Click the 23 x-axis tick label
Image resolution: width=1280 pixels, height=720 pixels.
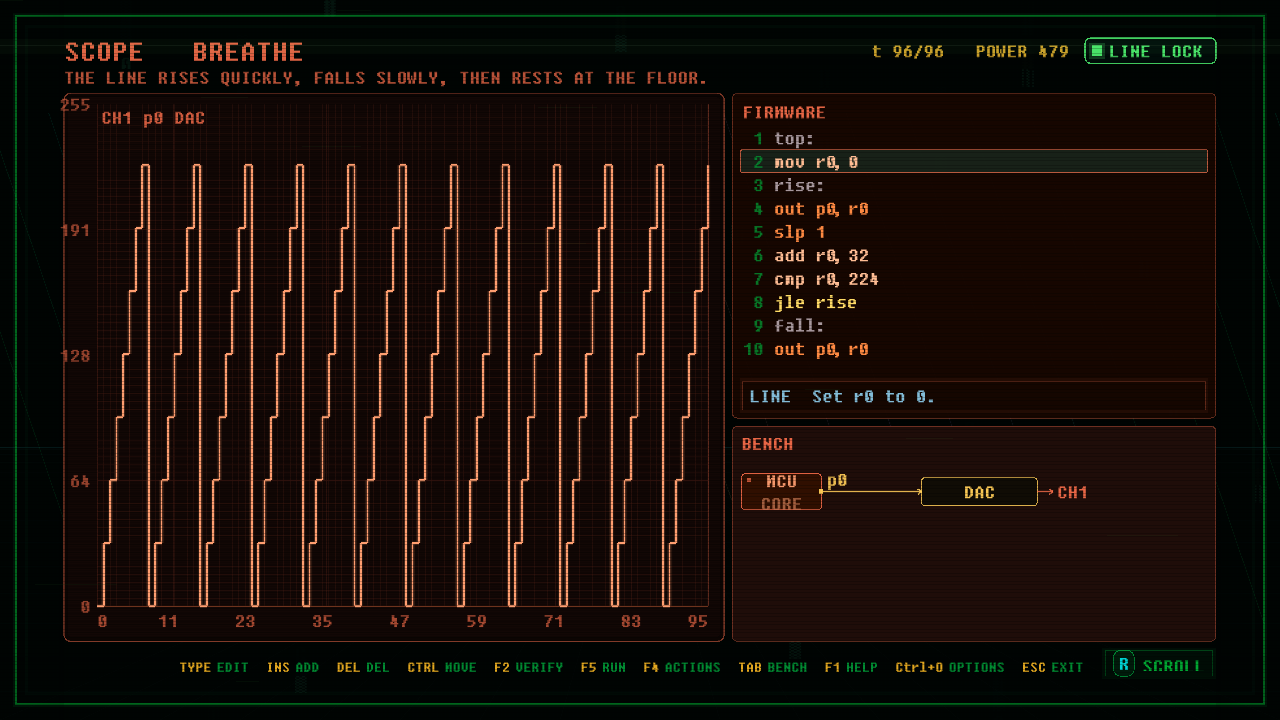[x=245, y=622]
